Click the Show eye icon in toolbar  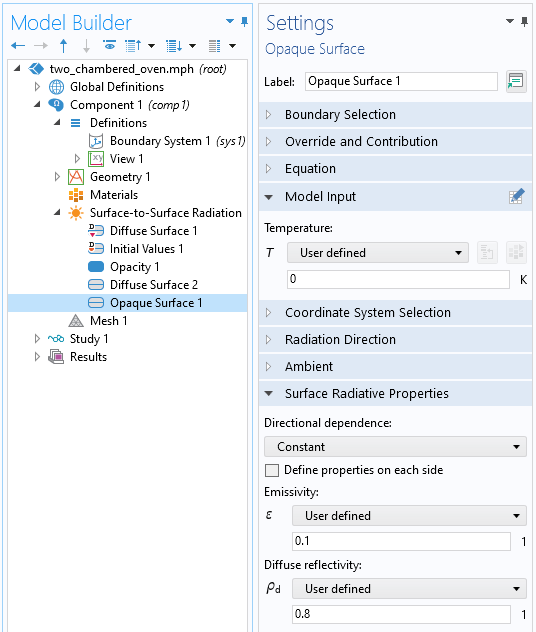click(109, 46)
